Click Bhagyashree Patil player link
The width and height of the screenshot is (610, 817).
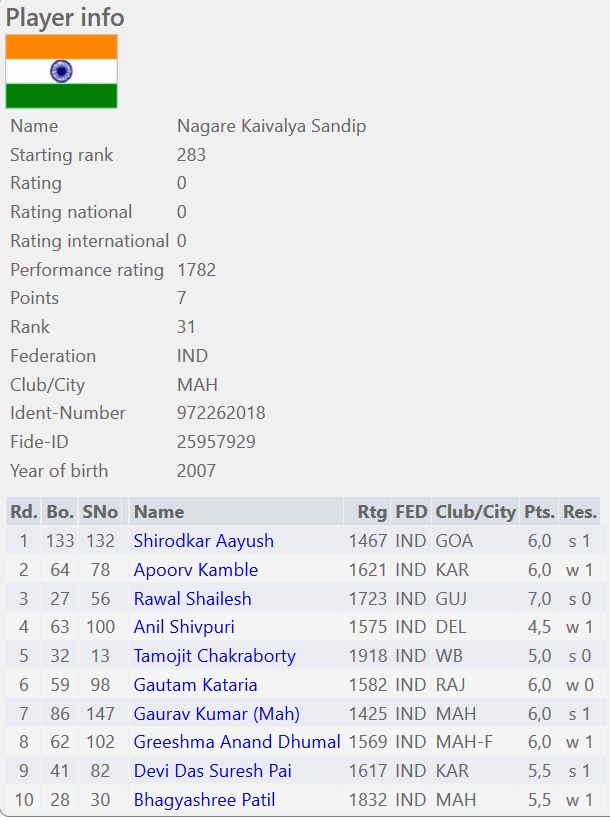[204, 800]
